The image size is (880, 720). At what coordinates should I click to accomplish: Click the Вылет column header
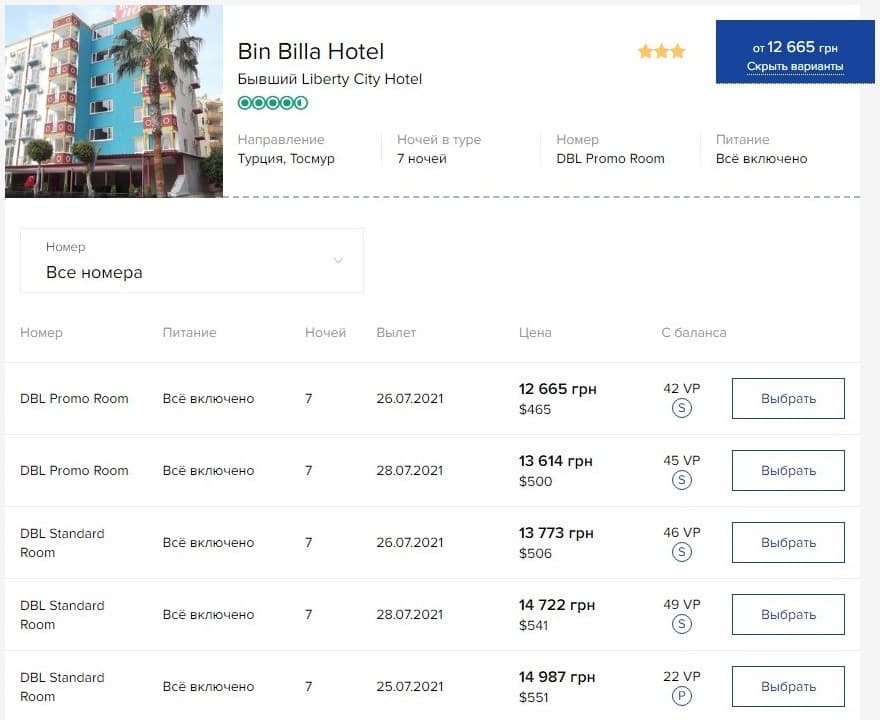point(396,332)
